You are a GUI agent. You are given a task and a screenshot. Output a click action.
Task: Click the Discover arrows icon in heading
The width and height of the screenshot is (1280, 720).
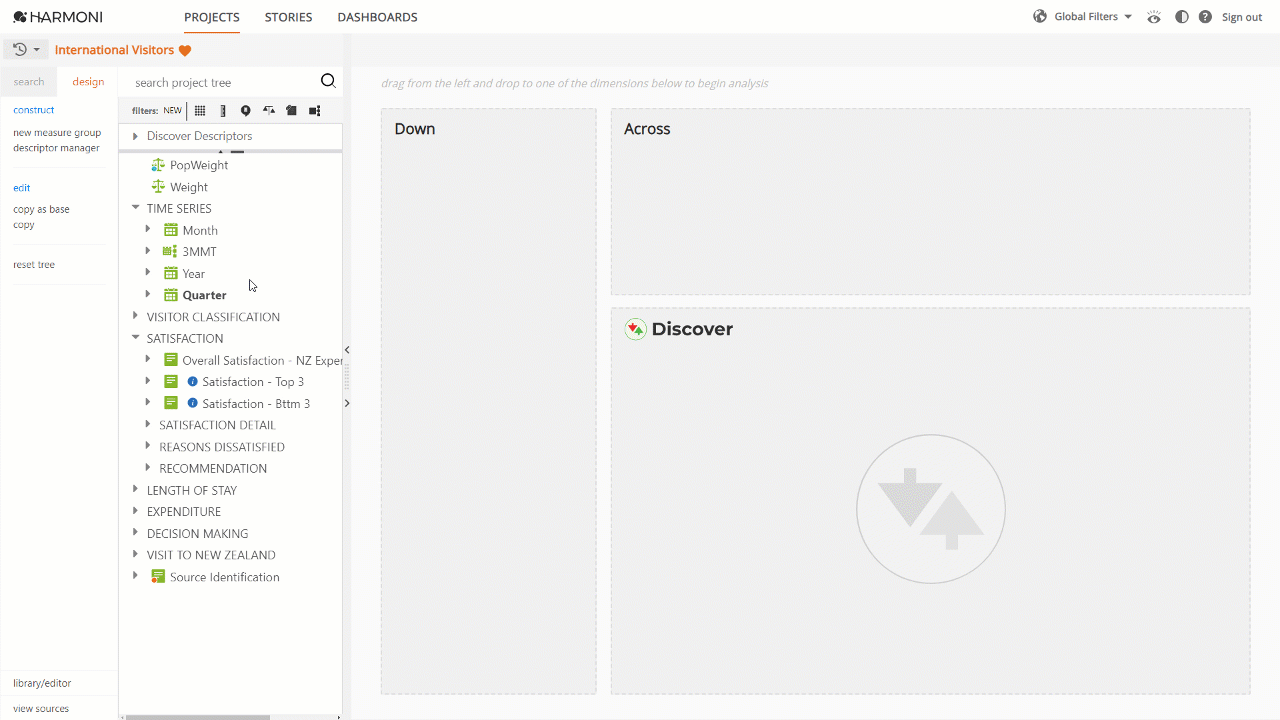[635, 329]
